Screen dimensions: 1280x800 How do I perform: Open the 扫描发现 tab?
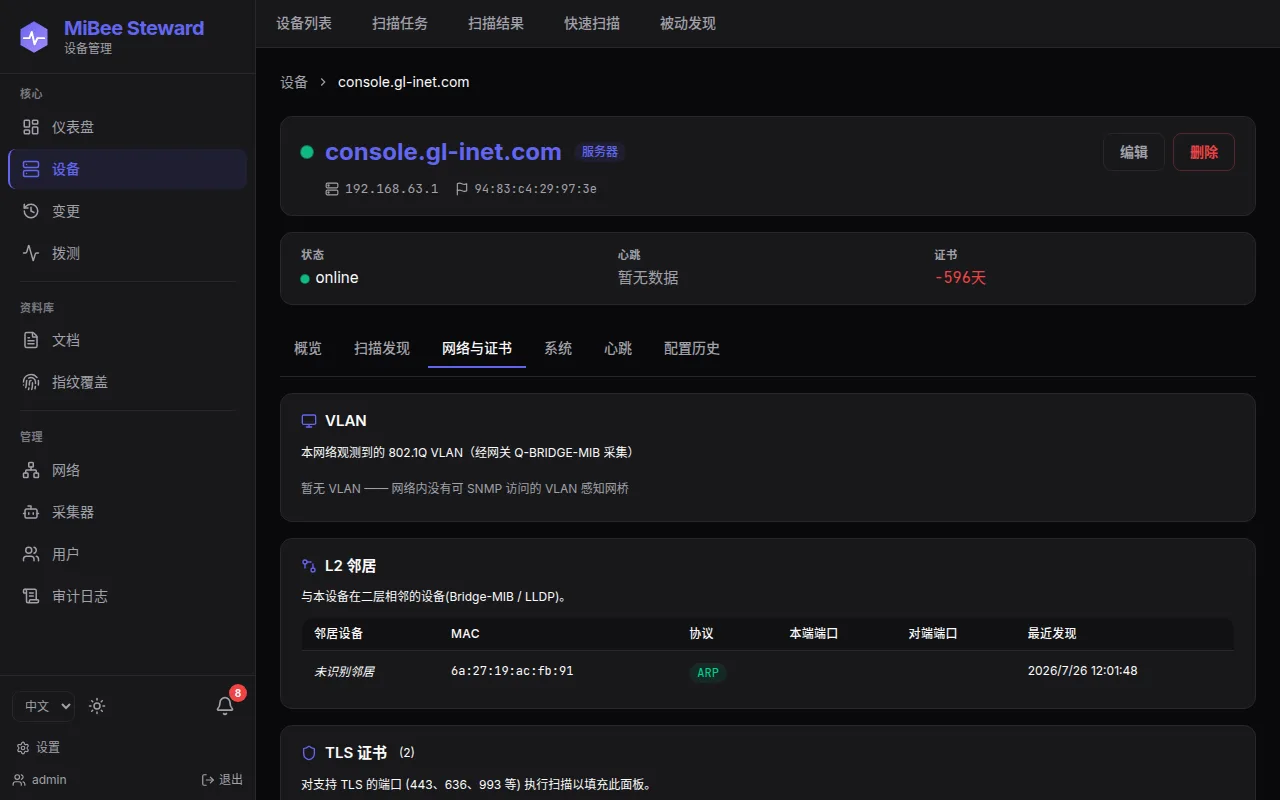[382, 348]
